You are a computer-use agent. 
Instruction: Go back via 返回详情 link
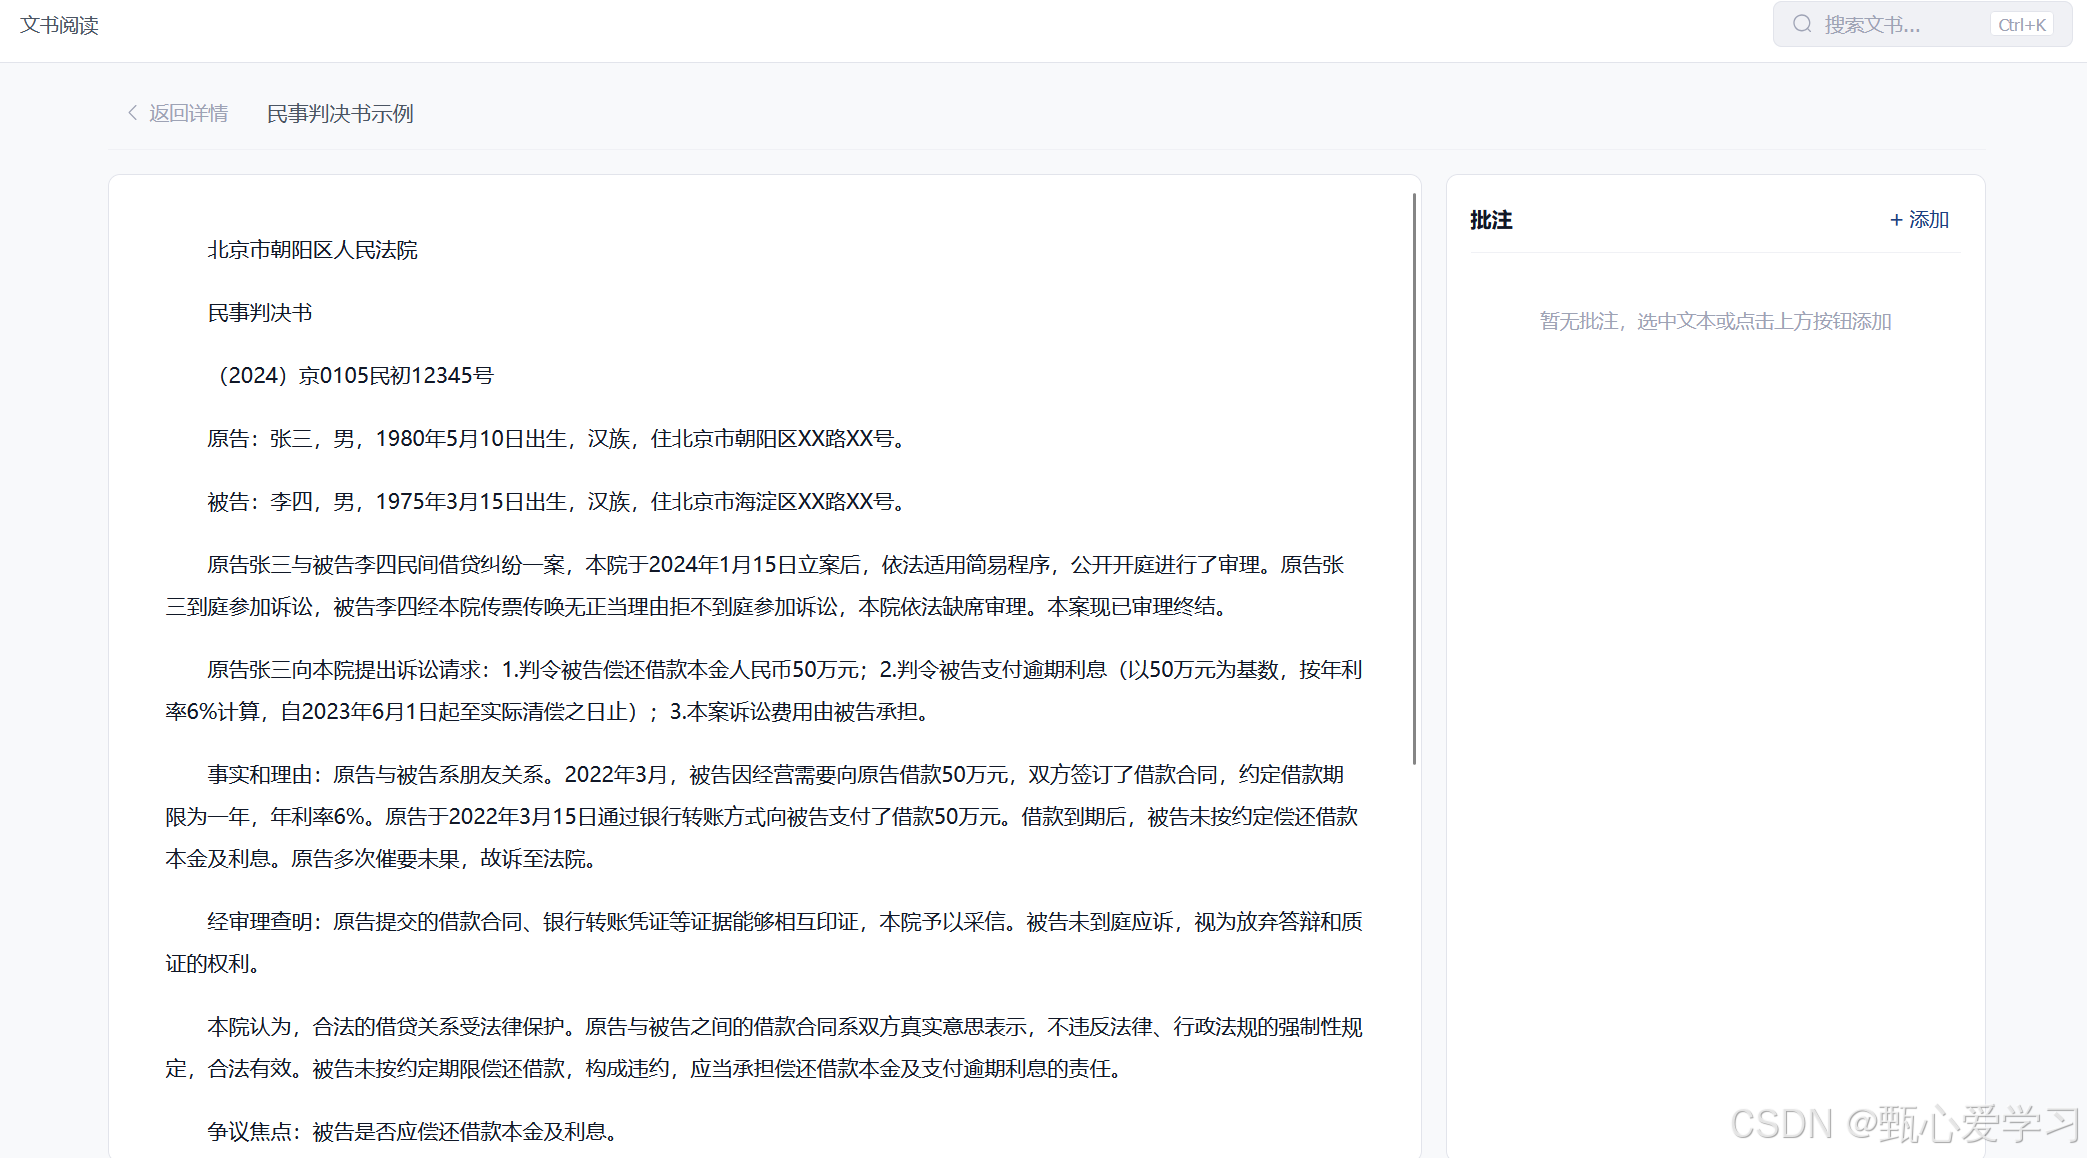pyautogui.click(x=188, y=113)
